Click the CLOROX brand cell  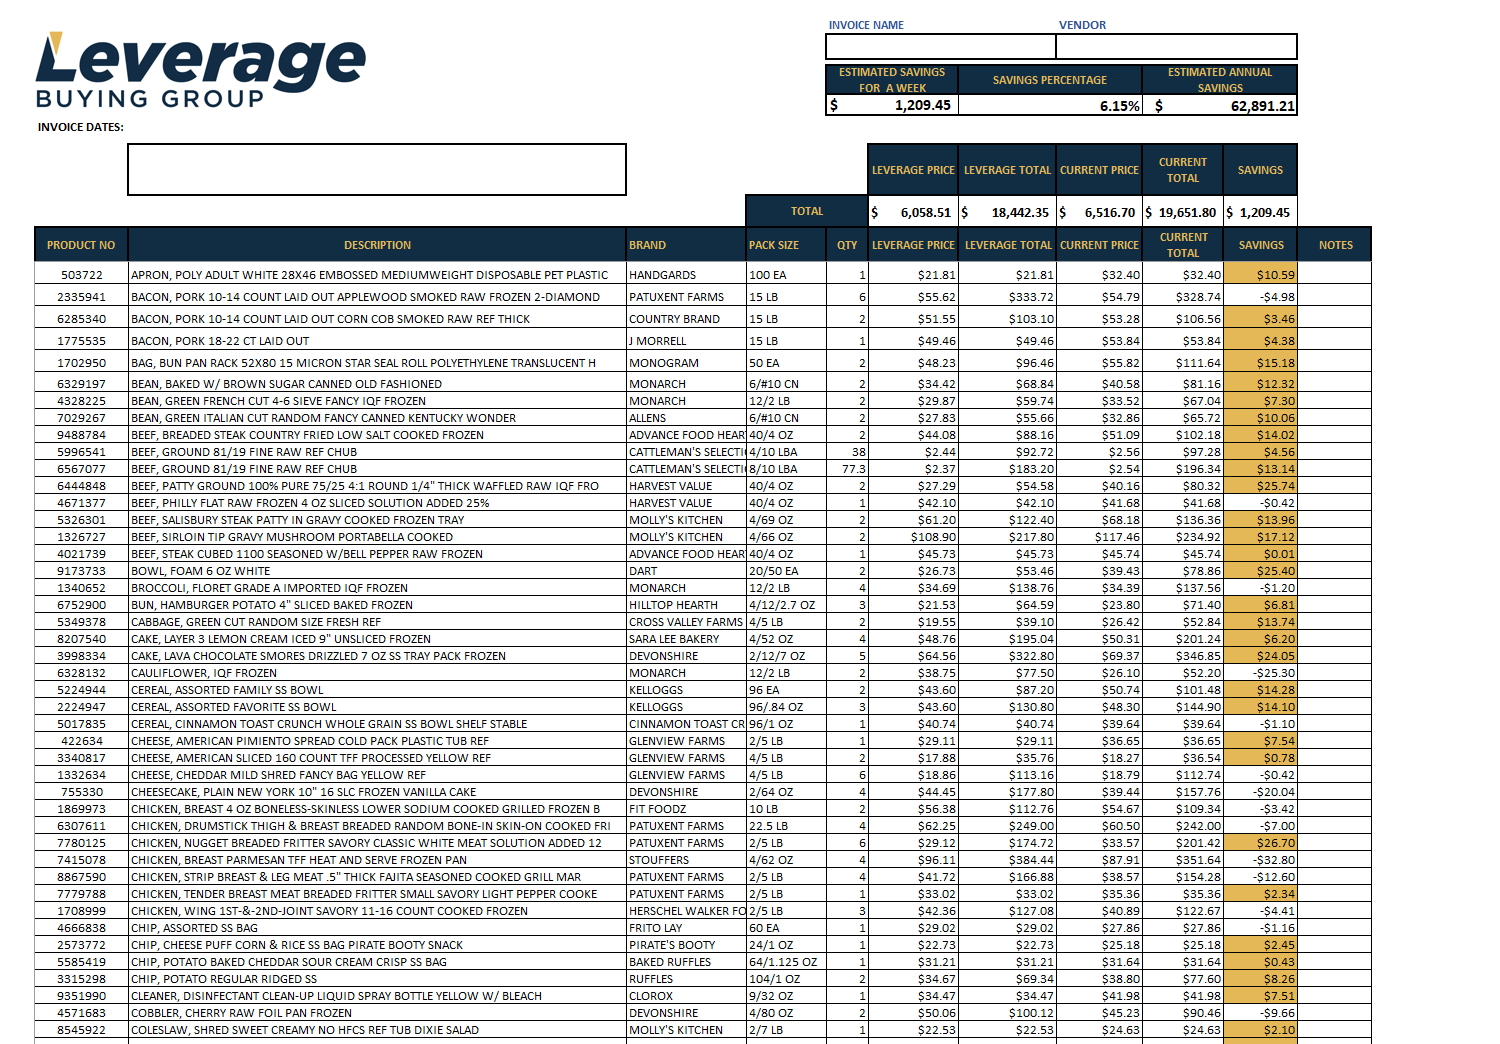tap(686, 996)
